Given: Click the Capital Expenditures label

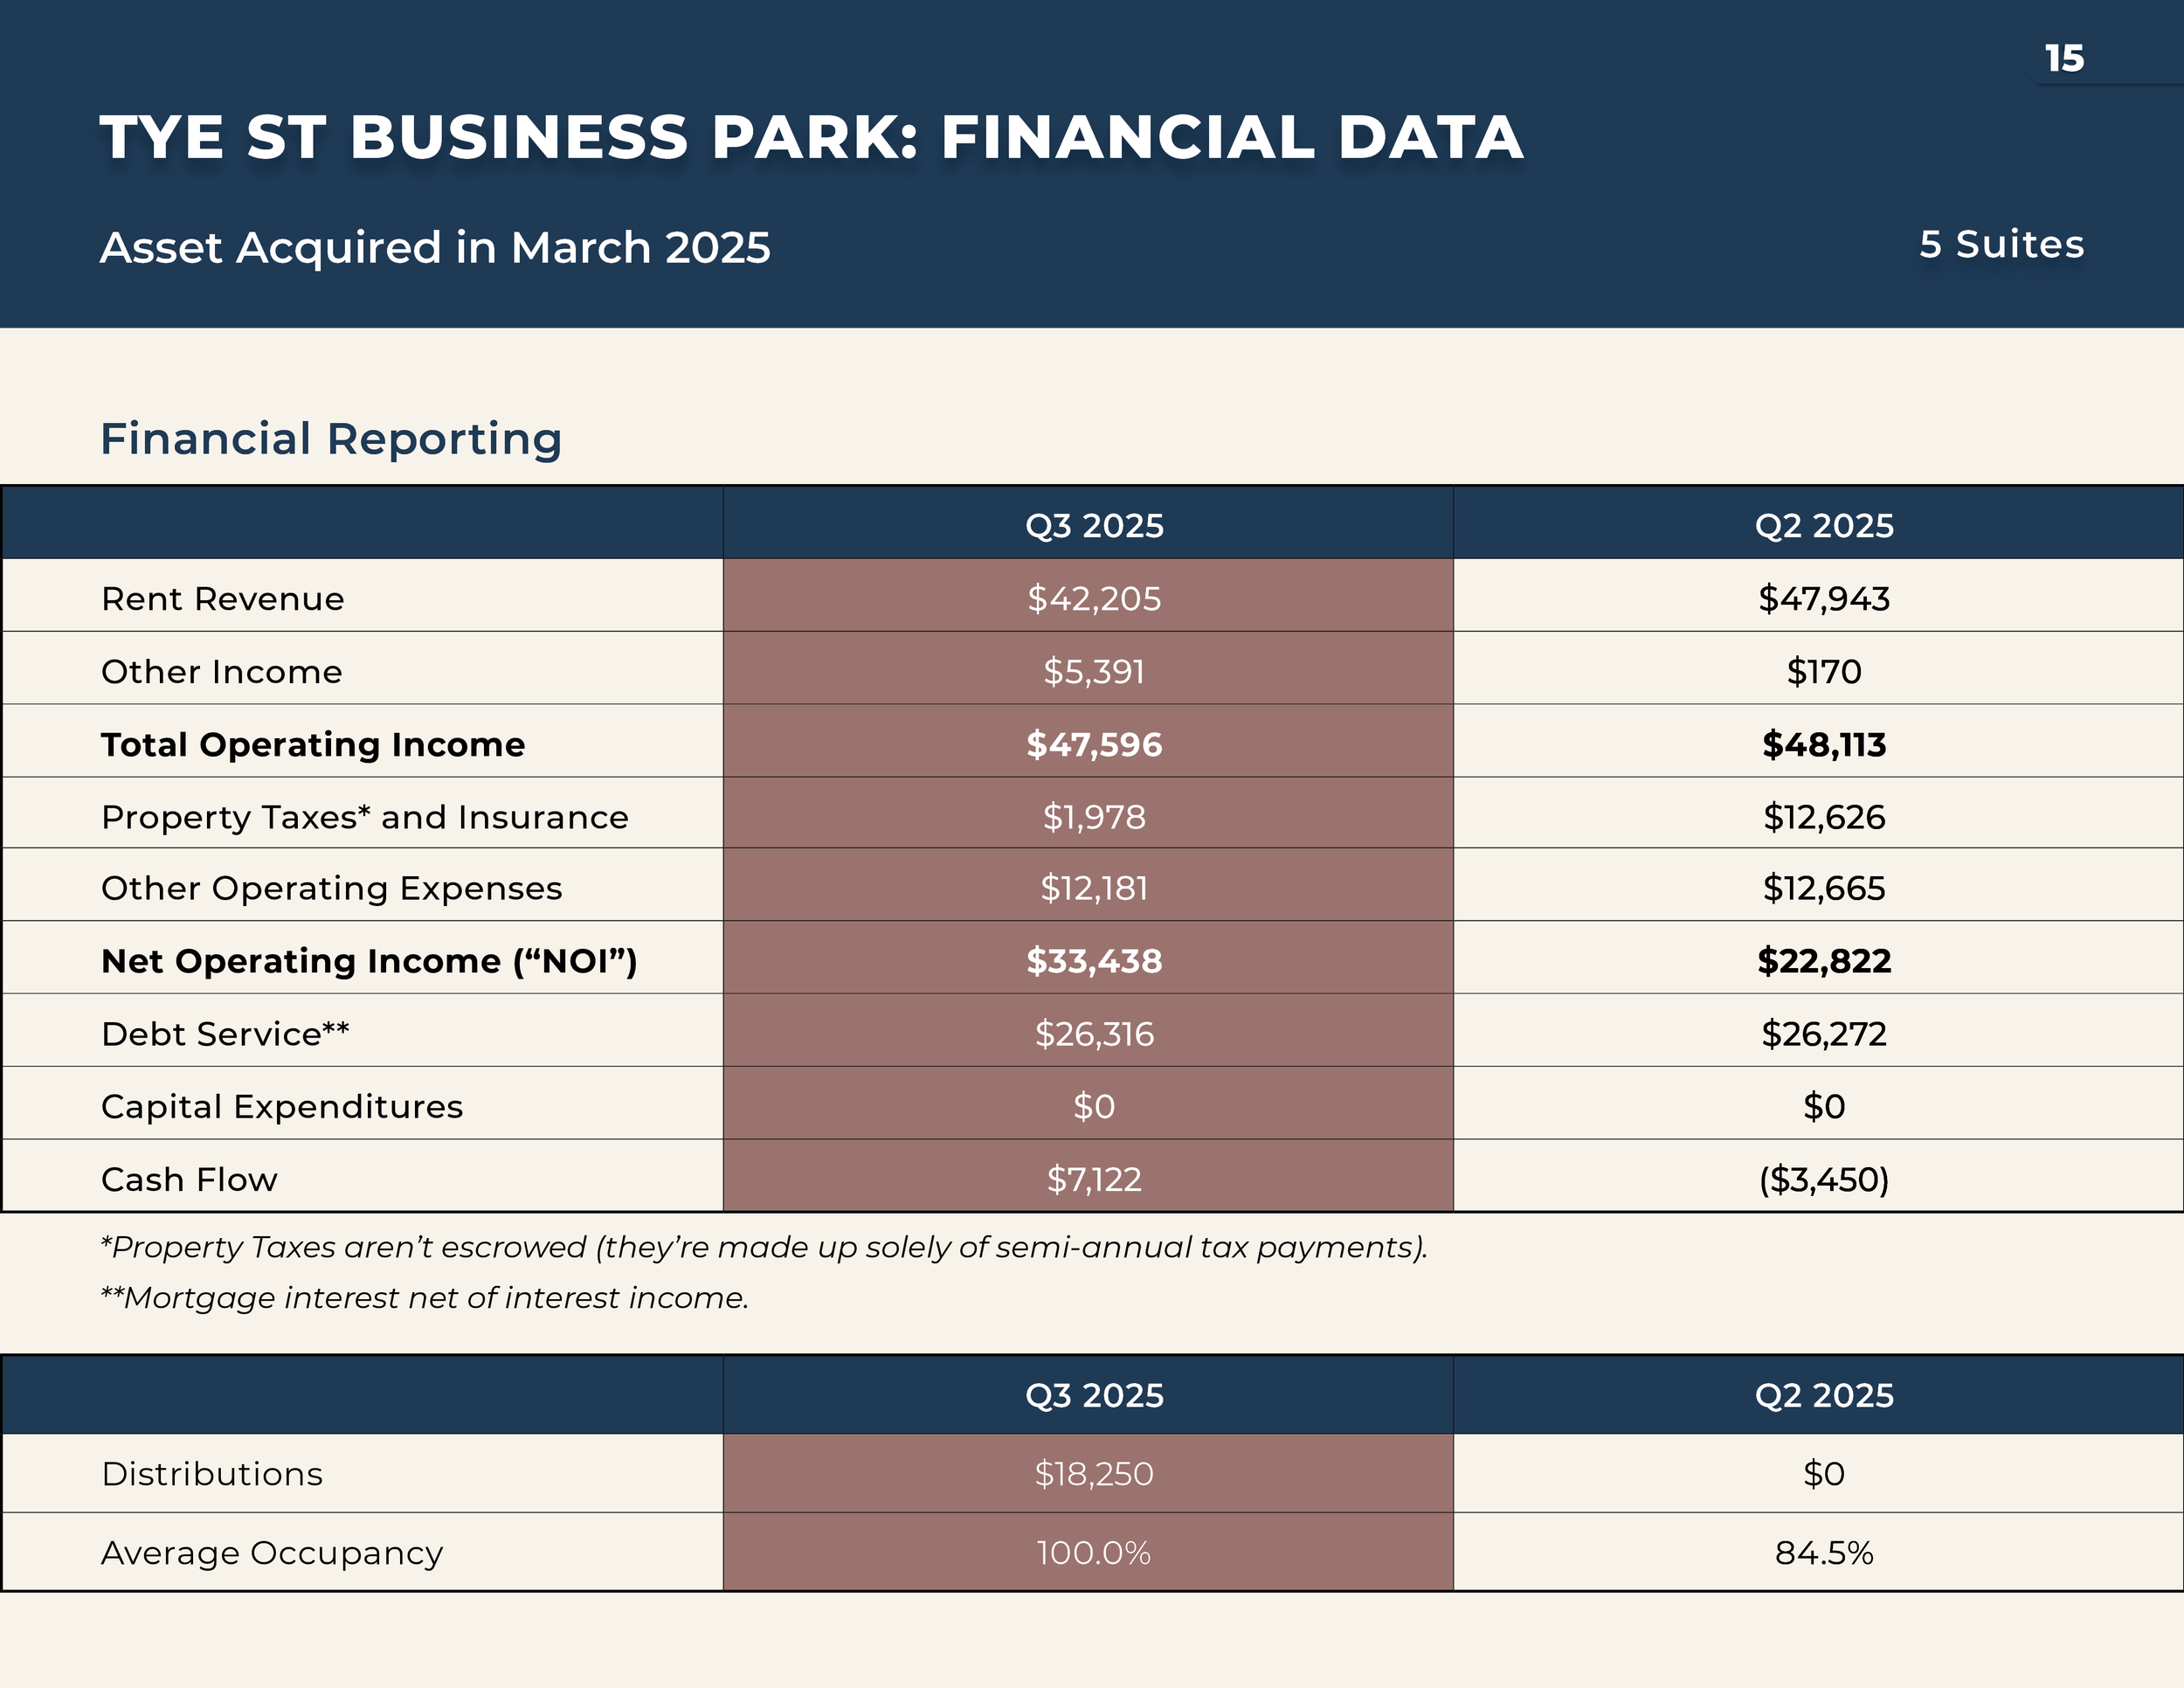Looking at the screenshot, I should point(282,1106).
